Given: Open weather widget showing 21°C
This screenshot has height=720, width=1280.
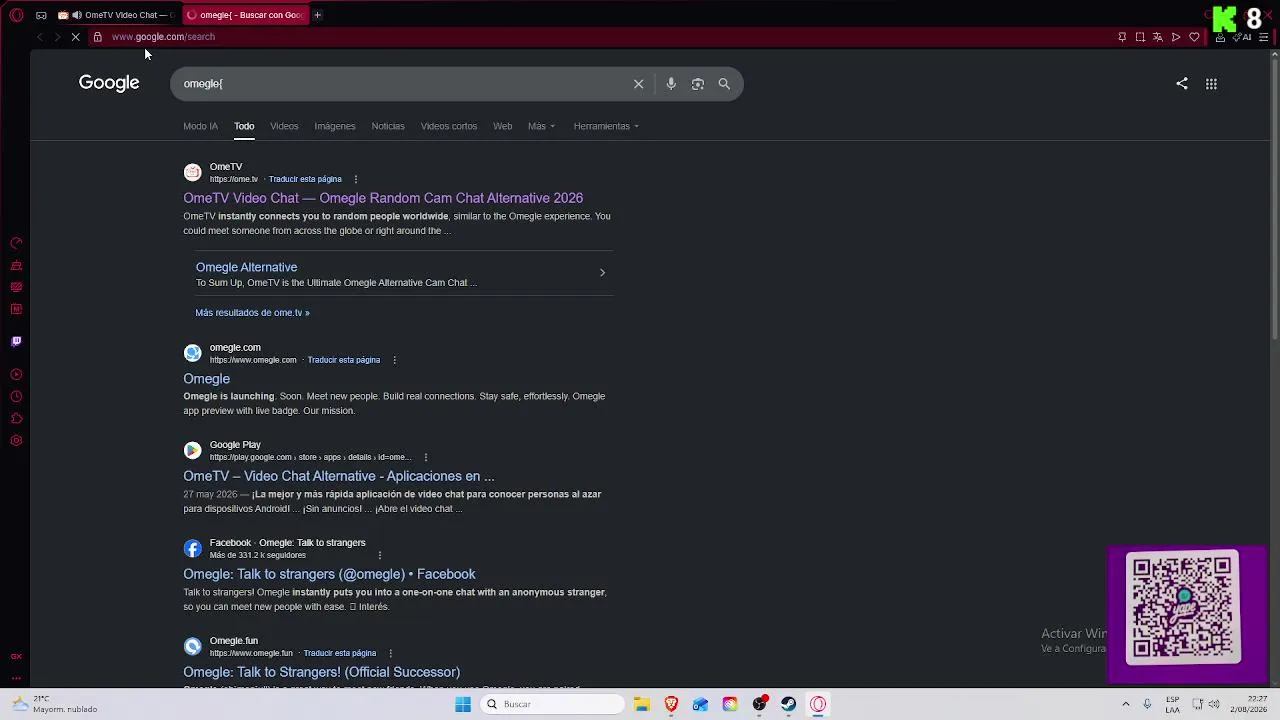Looking at the screenshot, I should click(x=55, y=704).
